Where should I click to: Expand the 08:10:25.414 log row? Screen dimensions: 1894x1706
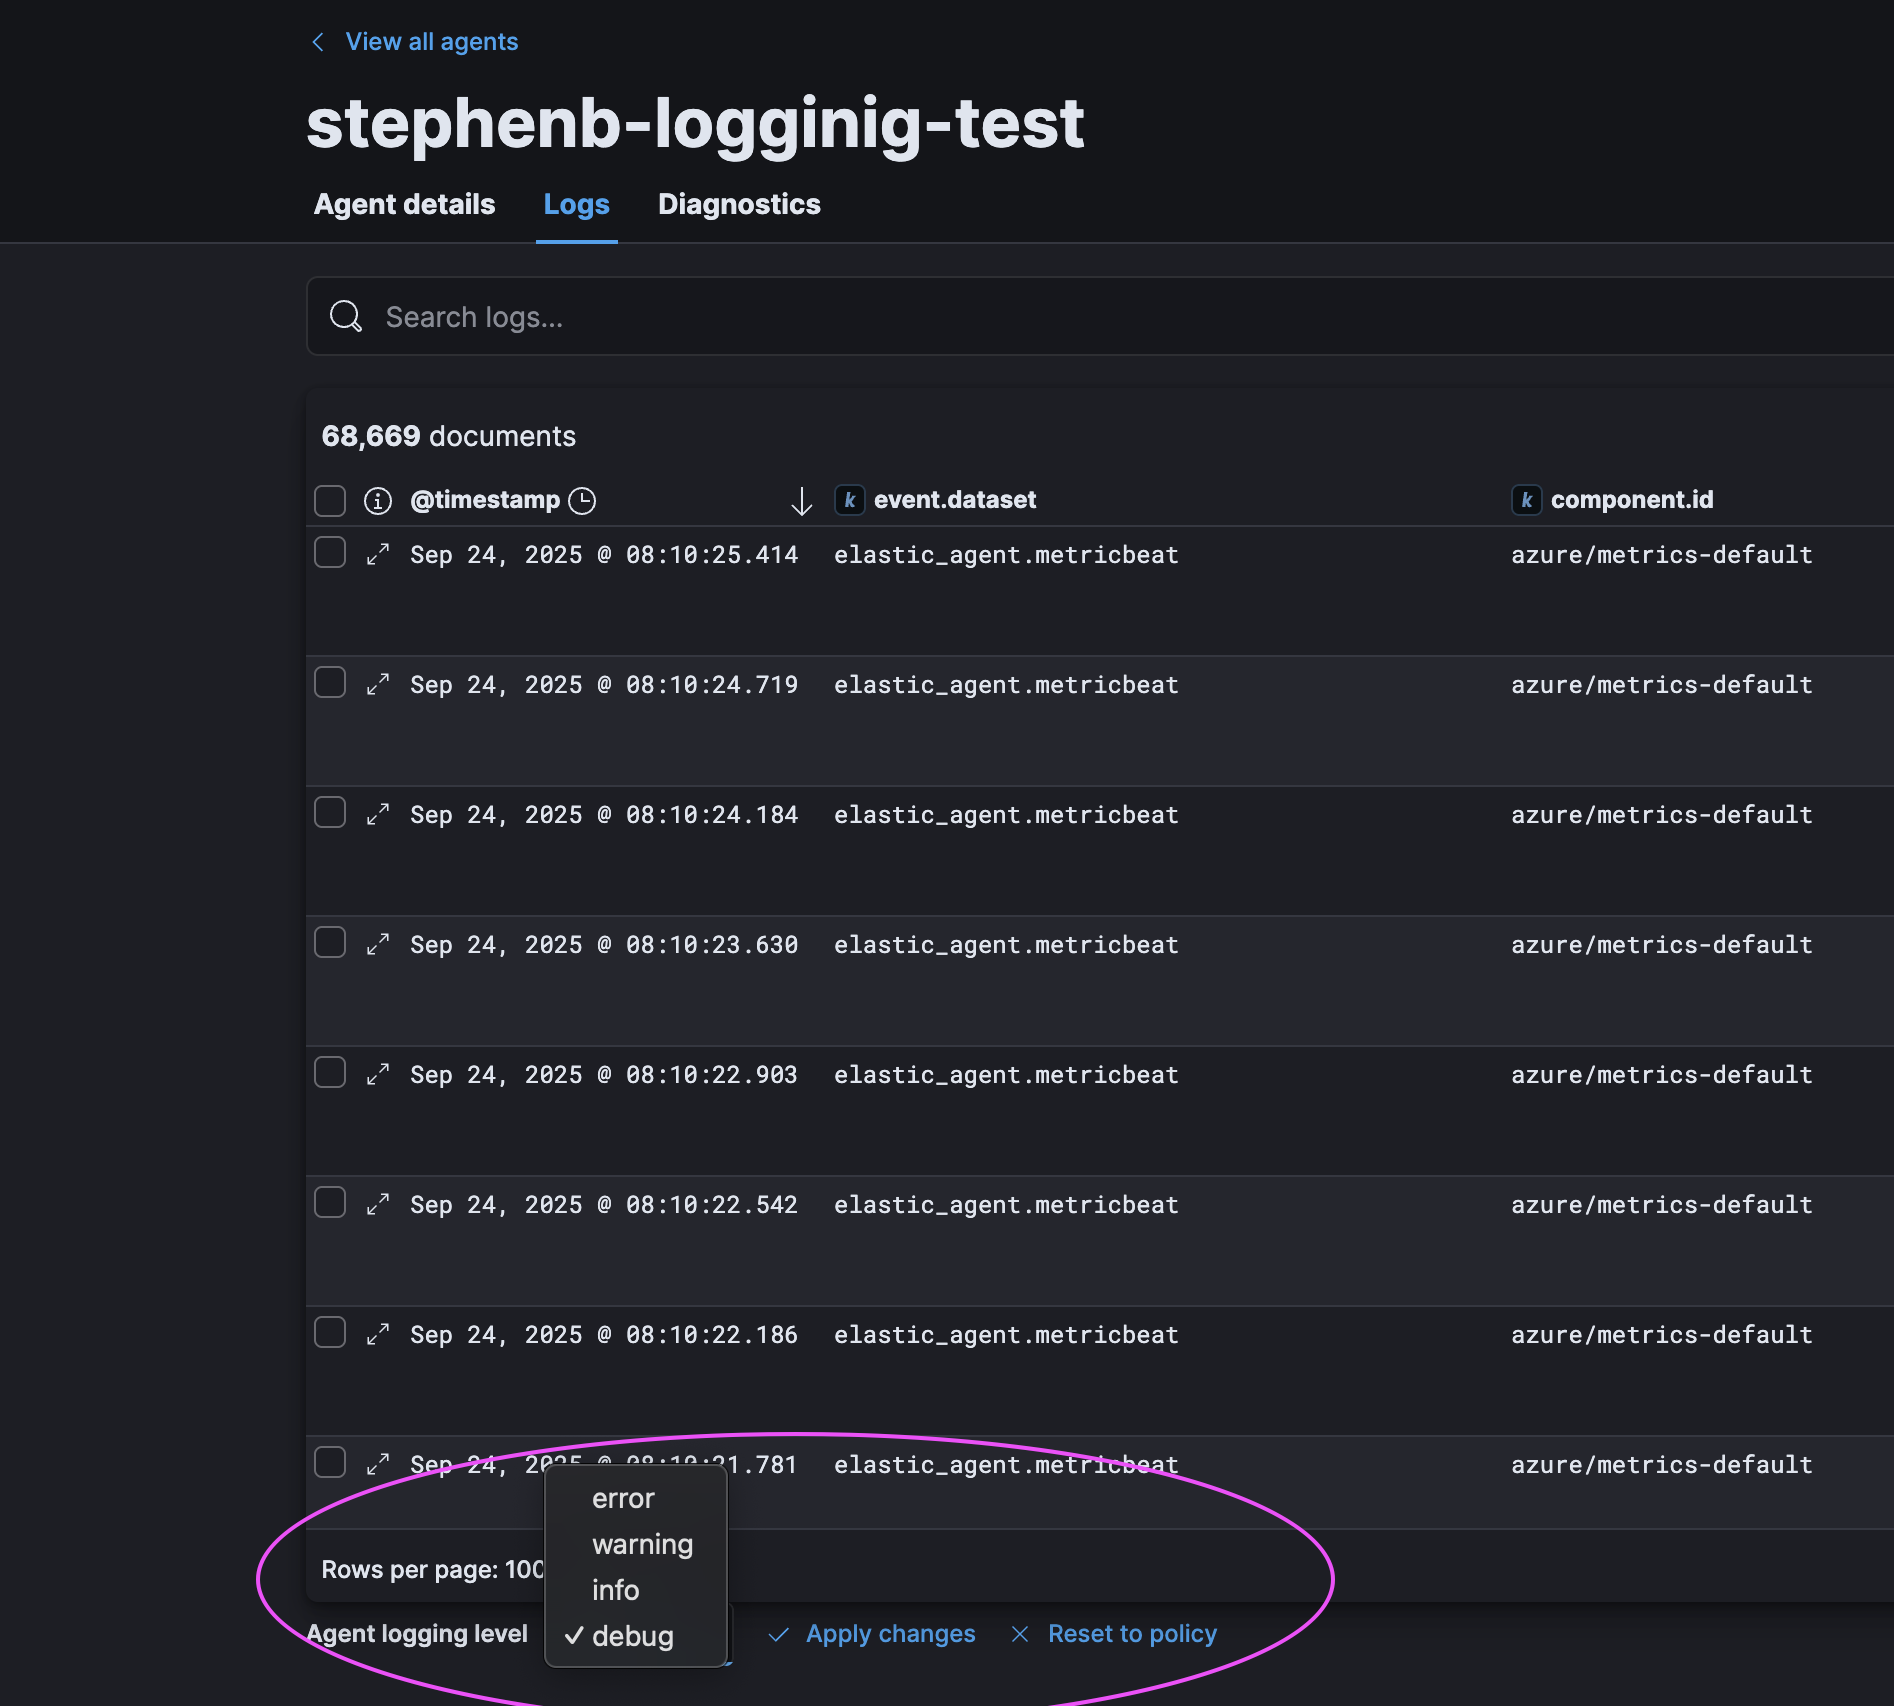pos(377,555)
